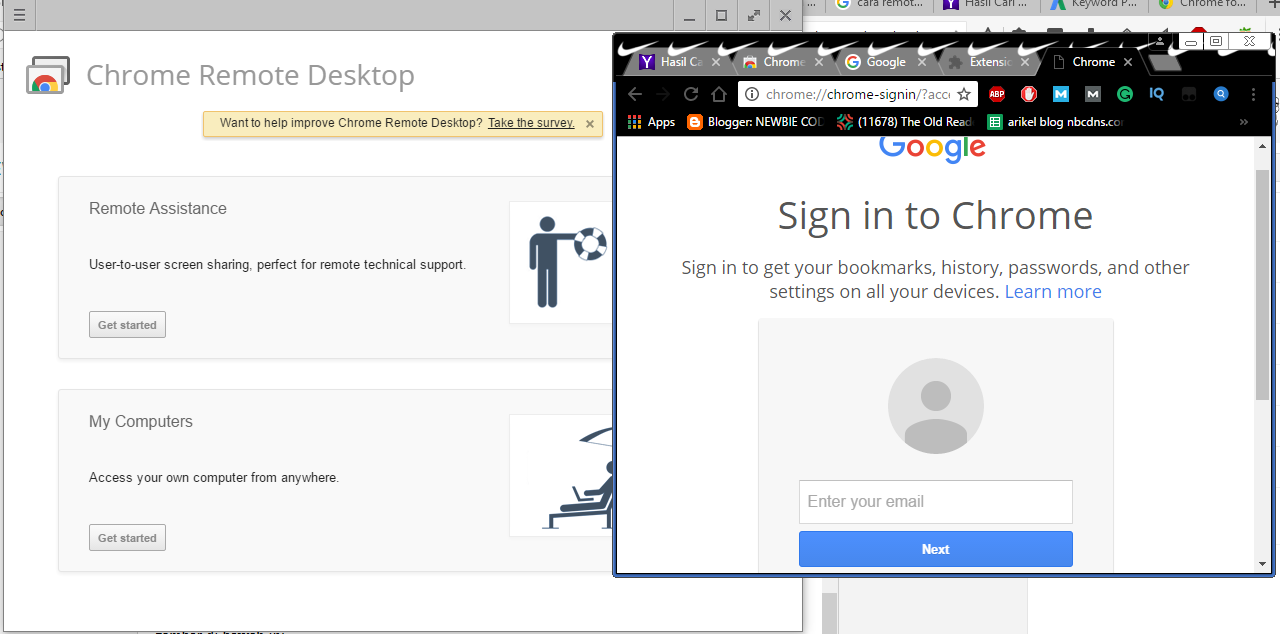Go to the home page
The height and width of the screenshot is (634, 1280).
pyautogui.click(x=718, y=94)
